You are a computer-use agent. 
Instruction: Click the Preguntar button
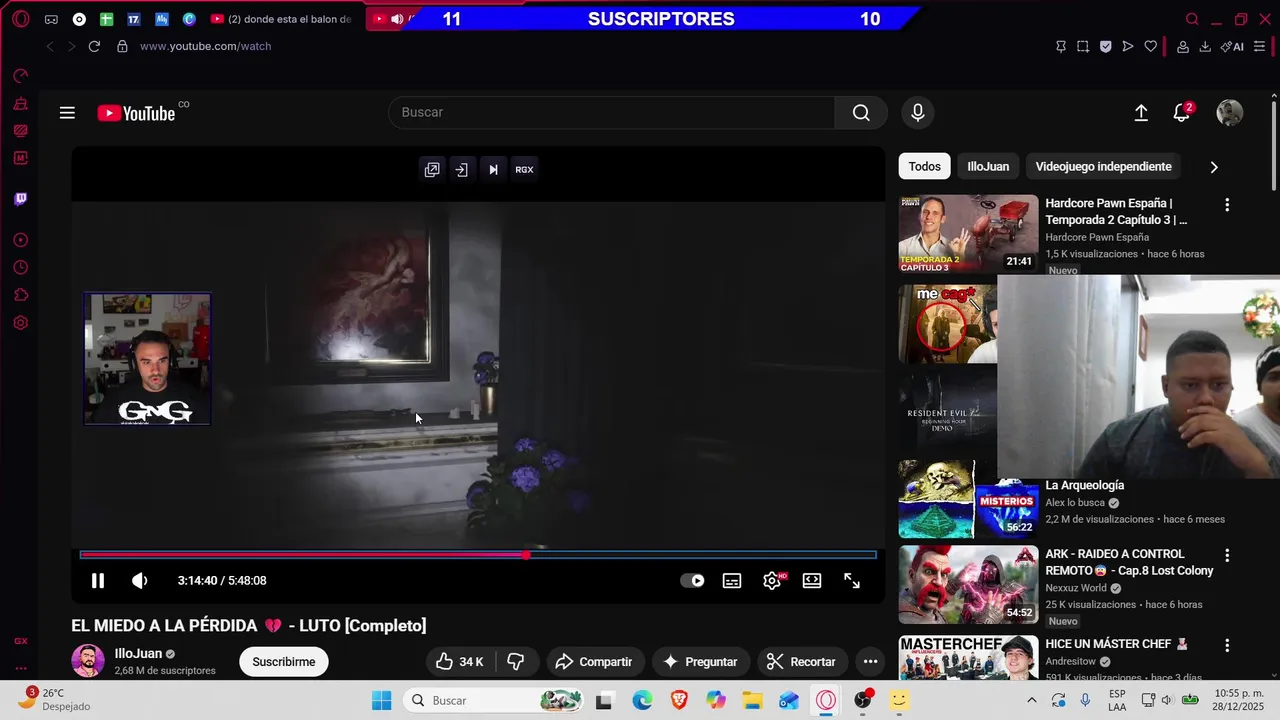click(700, 662)
